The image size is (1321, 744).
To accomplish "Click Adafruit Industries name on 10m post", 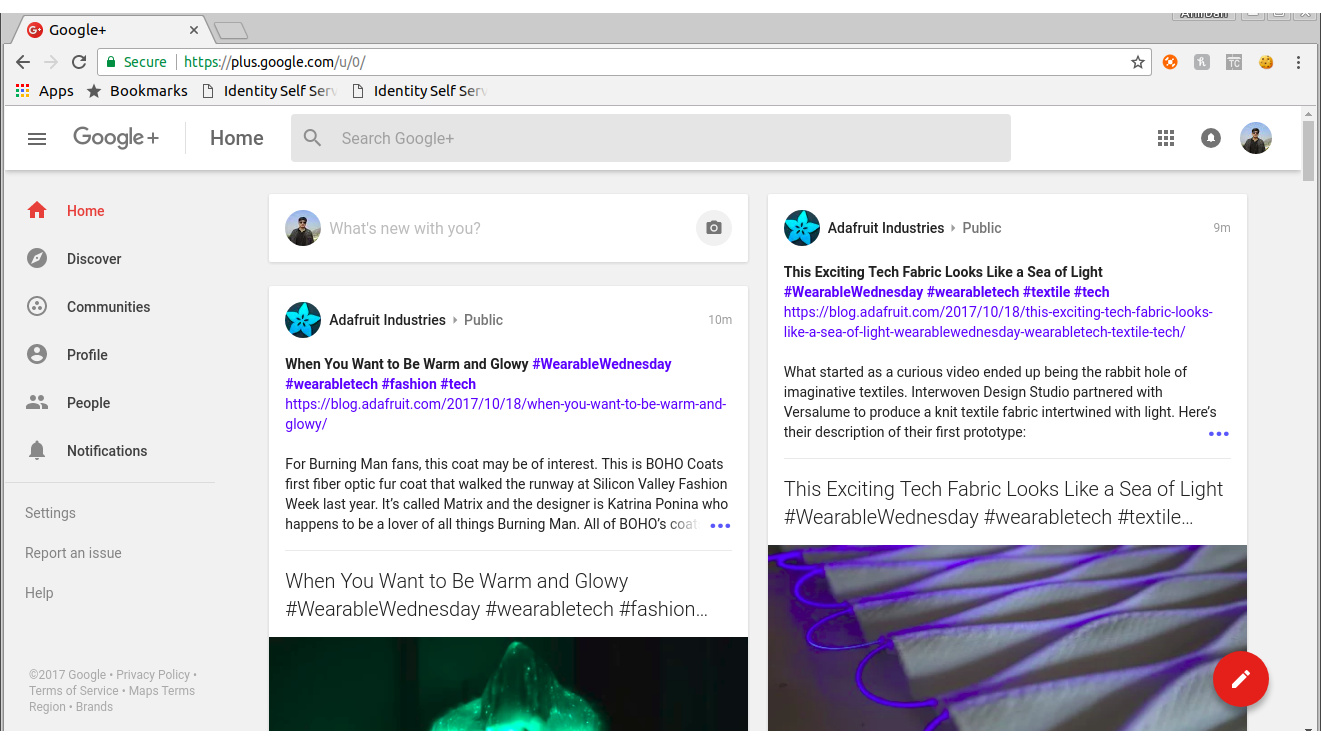I will pos(387,320).
